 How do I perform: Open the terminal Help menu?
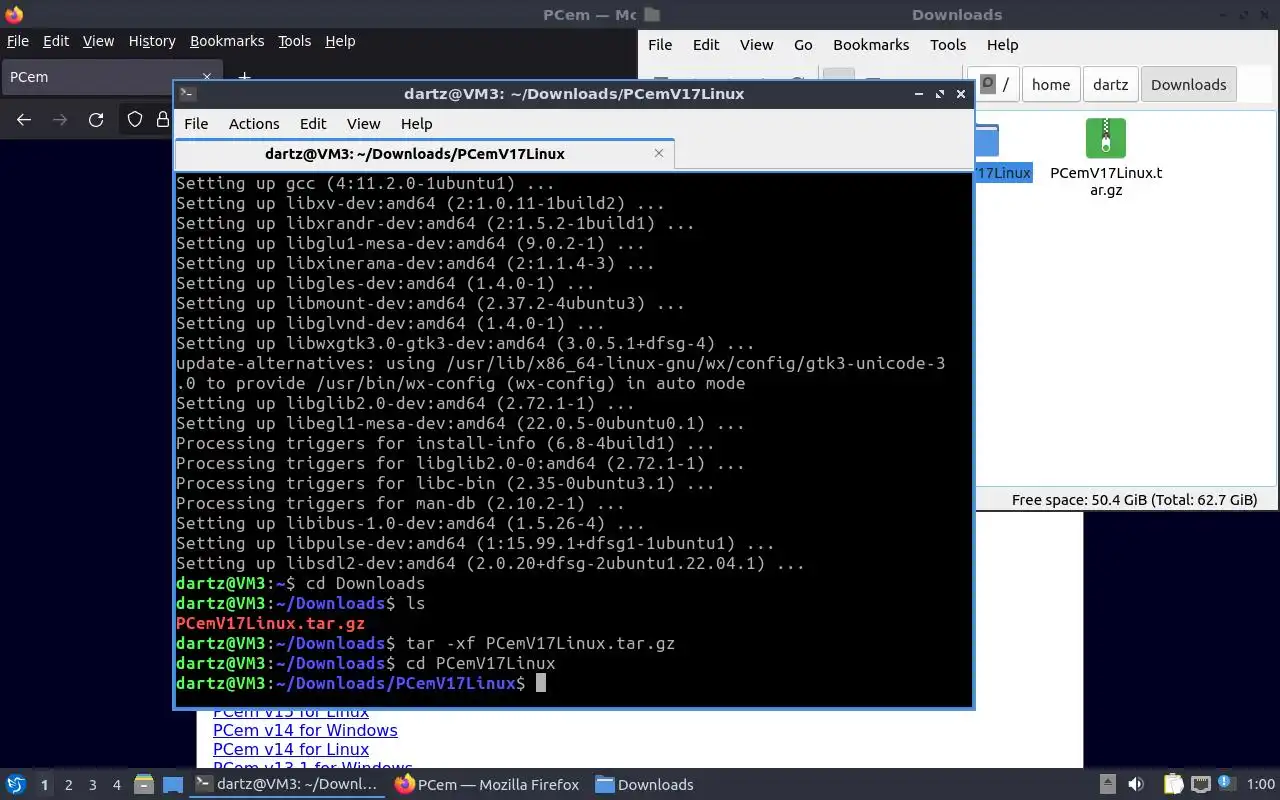point(416,123)
